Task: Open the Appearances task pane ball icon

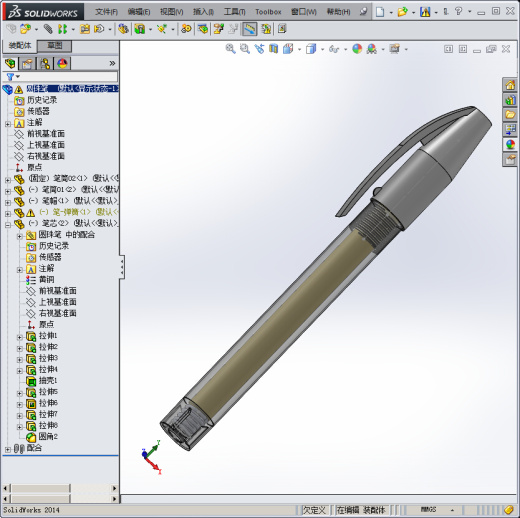Action: [510, 145]
